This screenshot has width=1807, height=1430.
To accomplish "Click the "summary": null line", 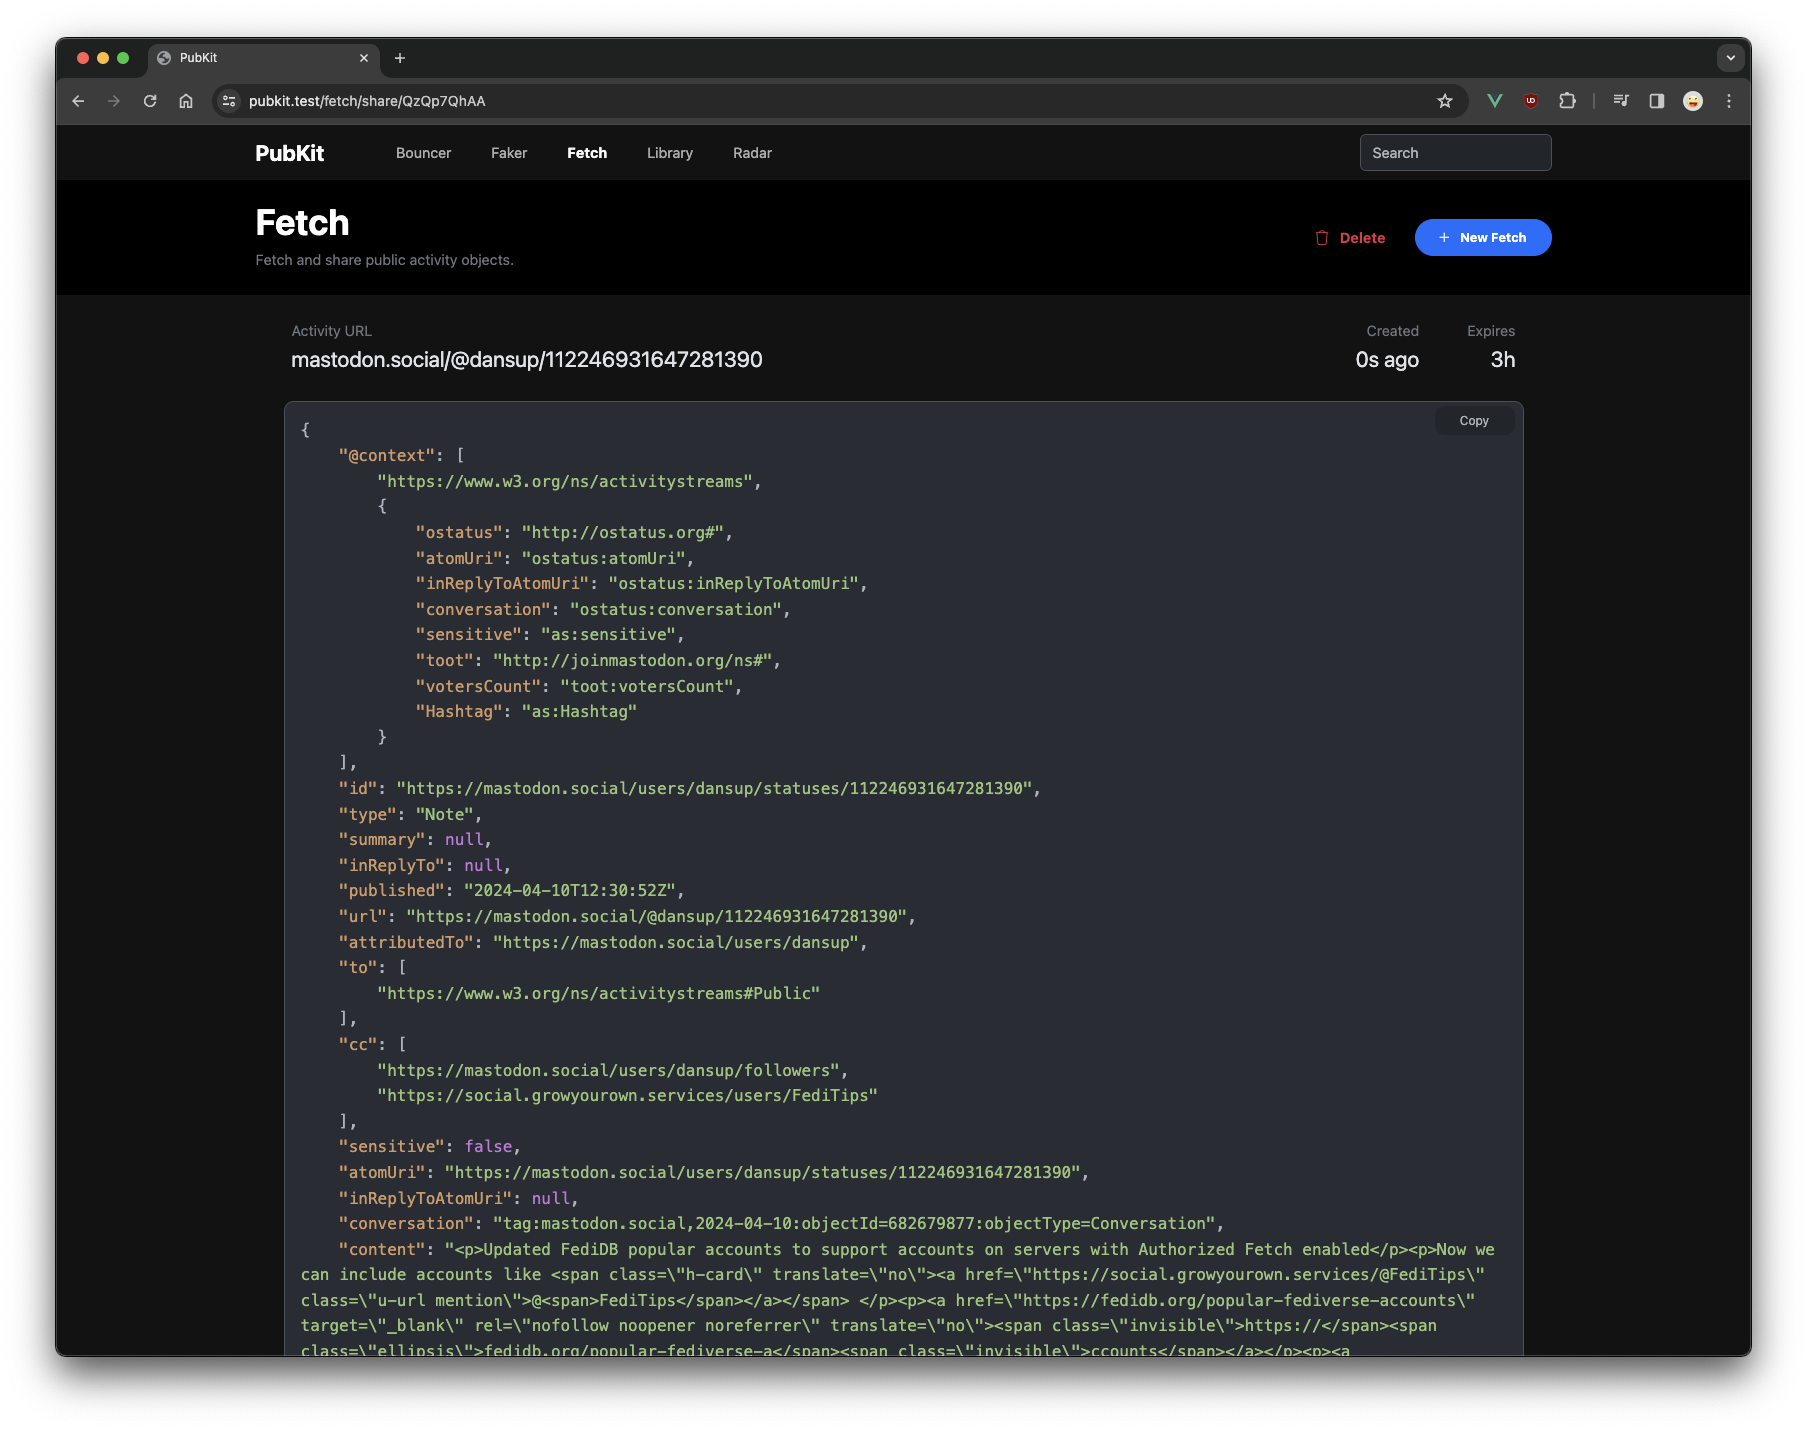I will pos(415,839).
